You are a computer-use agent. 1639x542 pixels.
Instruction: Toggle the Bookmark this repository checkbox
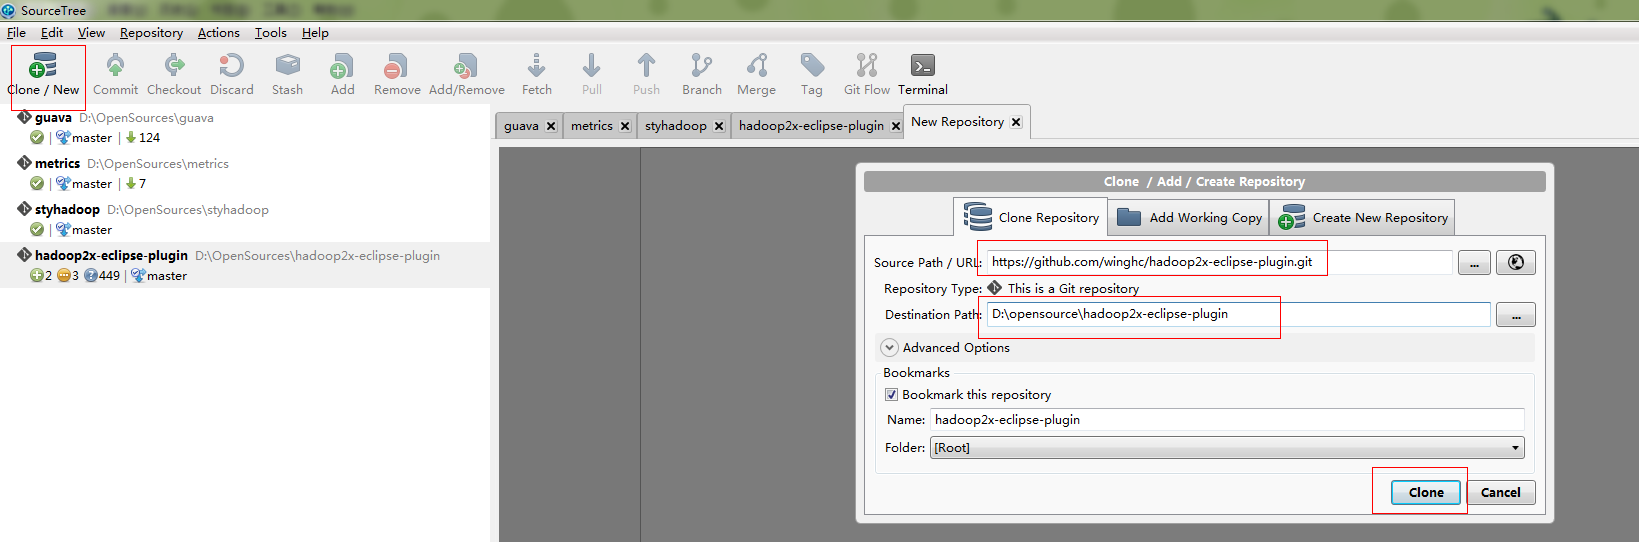pyautogui.click(x=891, y=395)
